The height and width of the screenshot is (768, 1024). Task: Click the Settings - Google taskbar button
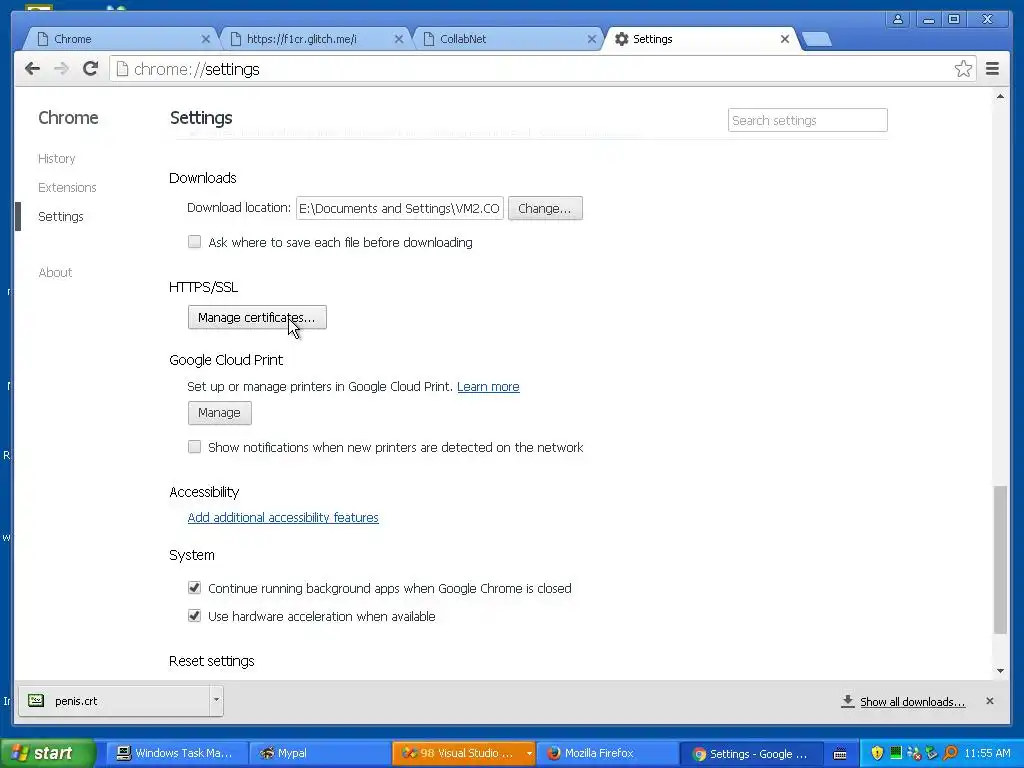751,754
